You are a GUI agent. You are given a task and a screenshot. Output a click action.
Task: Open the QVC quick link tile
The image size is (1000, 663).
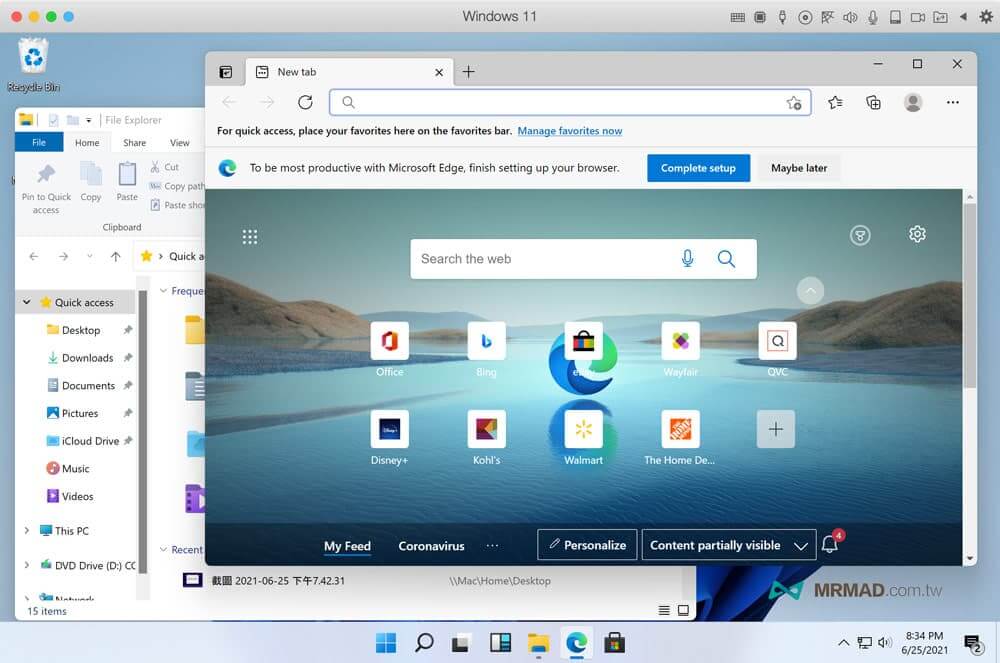tap(777, 341)
